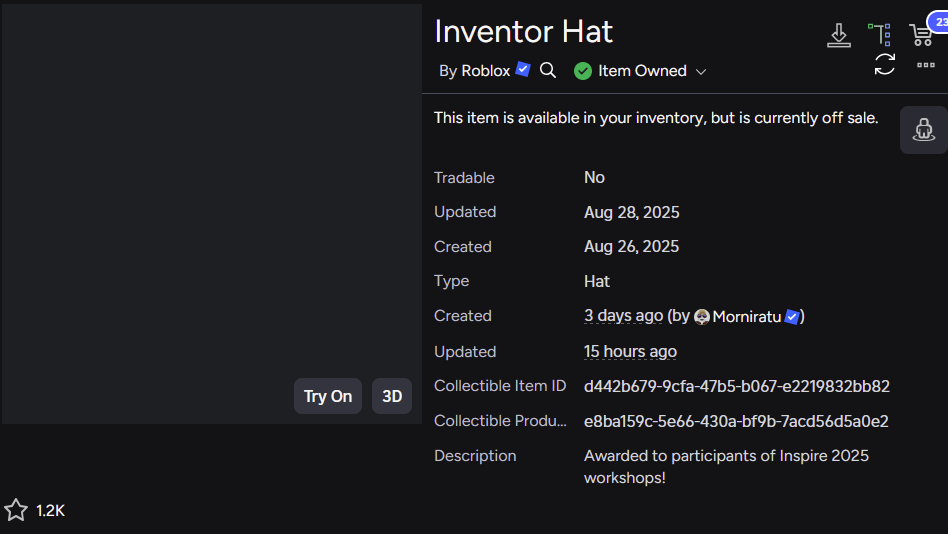
Task: Click the cart item count badge
Action: click(x=939, y=22)
